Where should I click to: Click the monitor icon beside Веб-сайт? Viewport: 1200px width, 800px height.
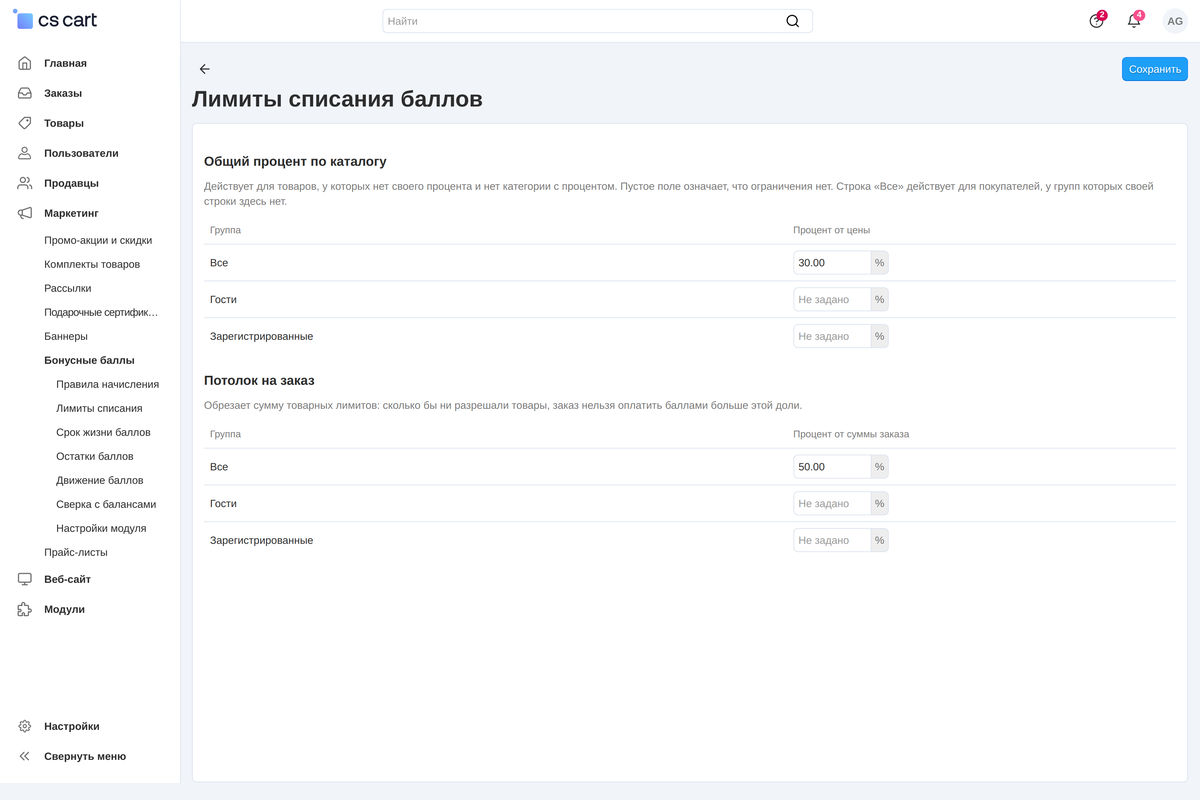tap(25, 579)
